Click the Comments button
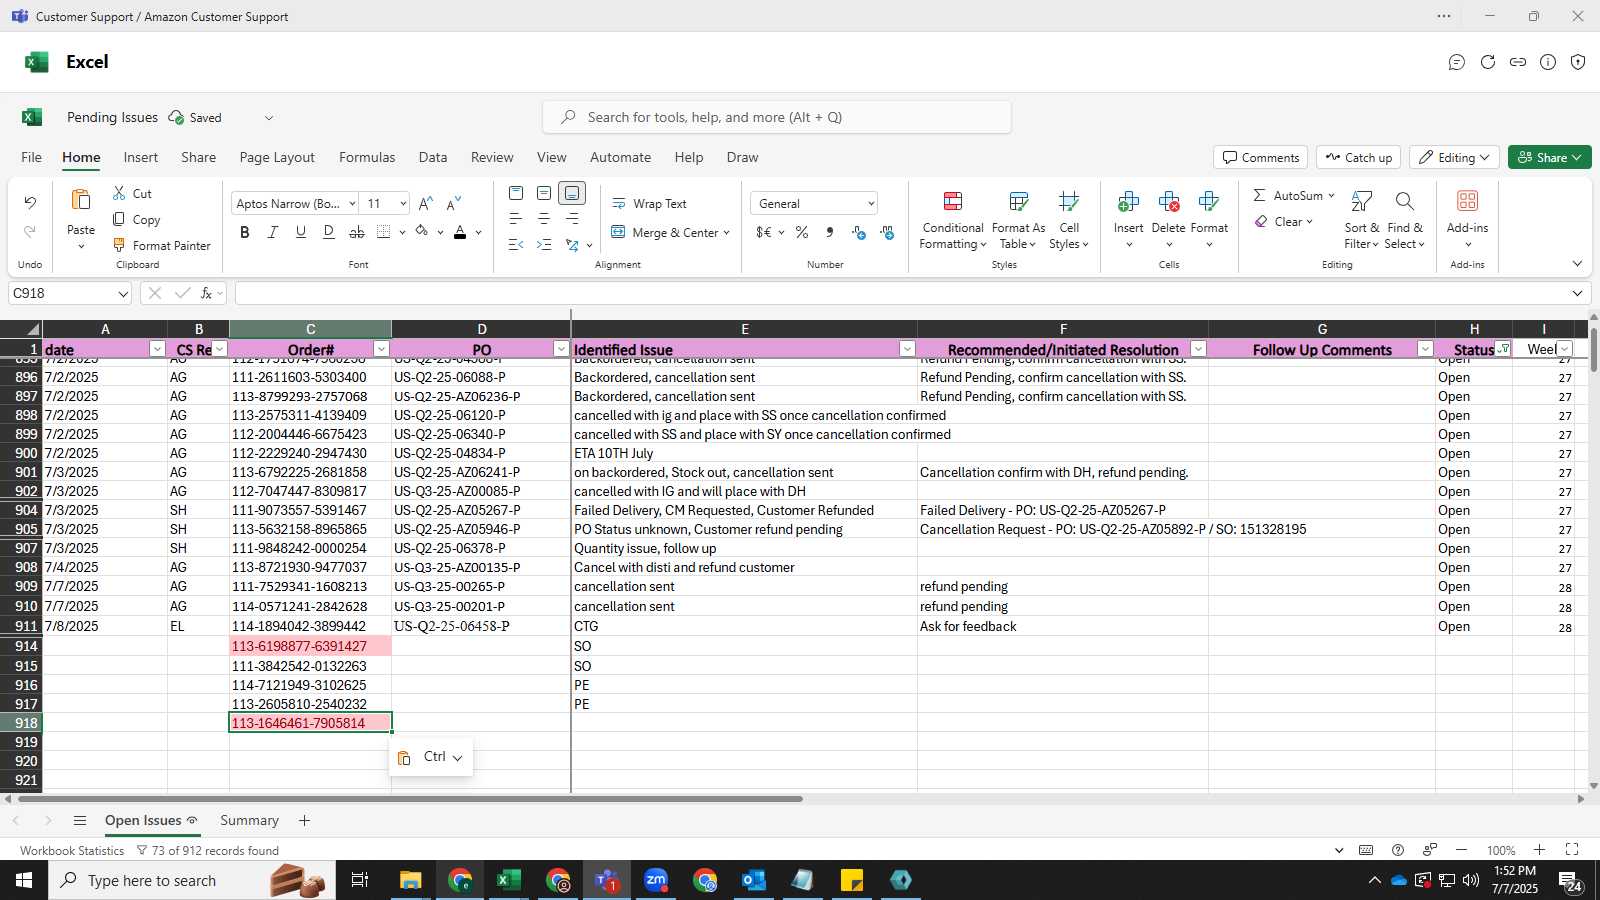This screenshot has width=1600, height=900. click(x=1261, y=157)
